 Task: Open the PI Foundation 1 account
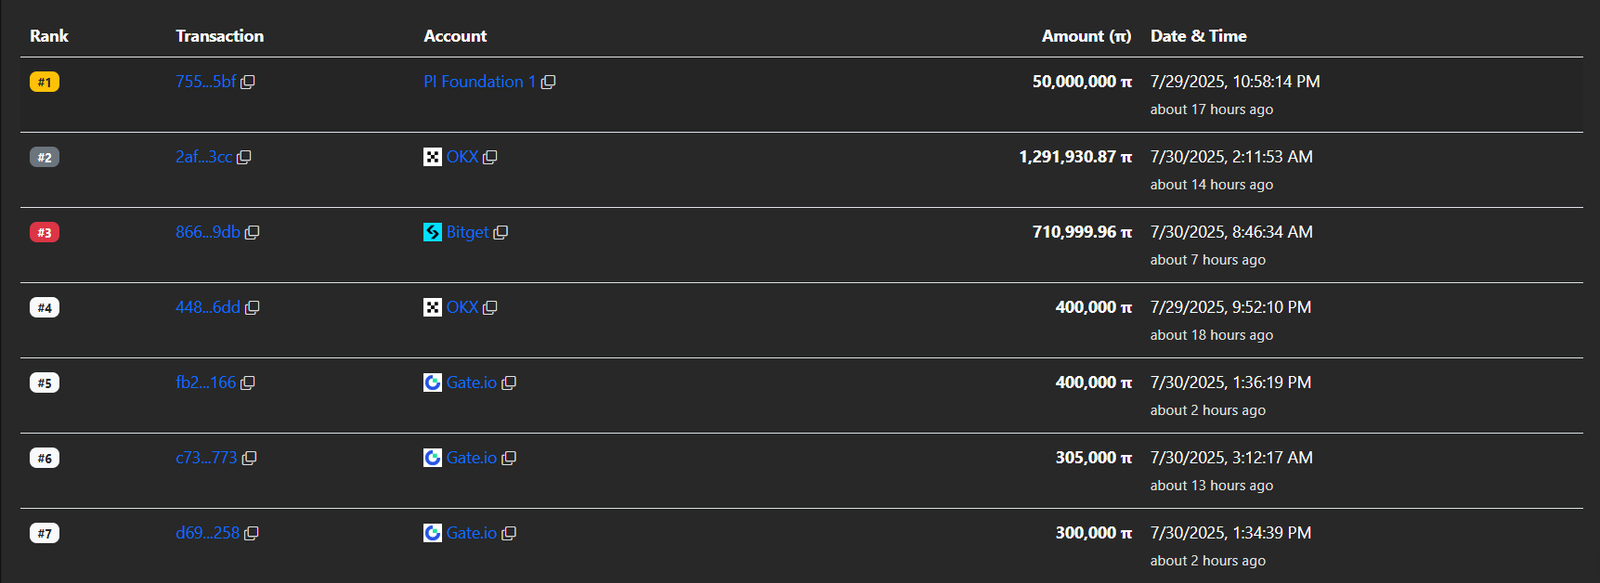point(479,82)
